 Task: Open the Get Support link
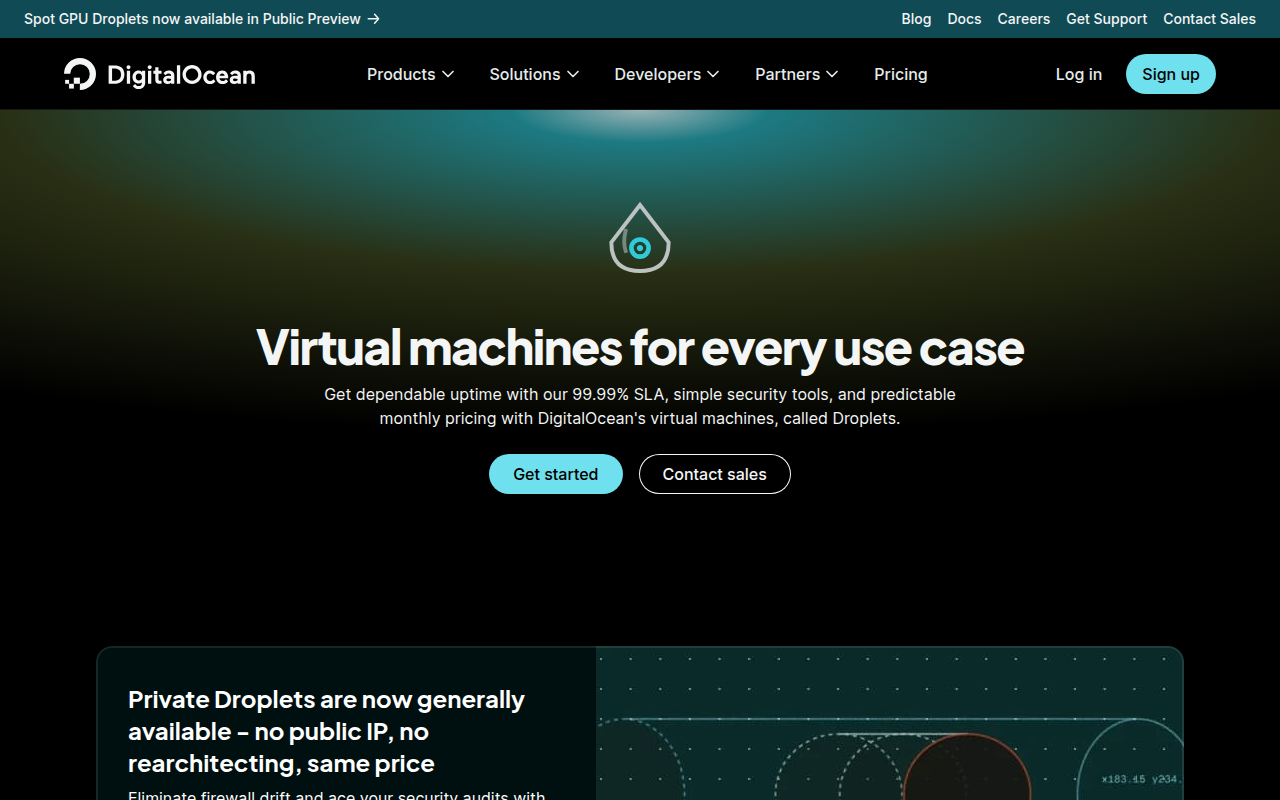point(1106,19)
